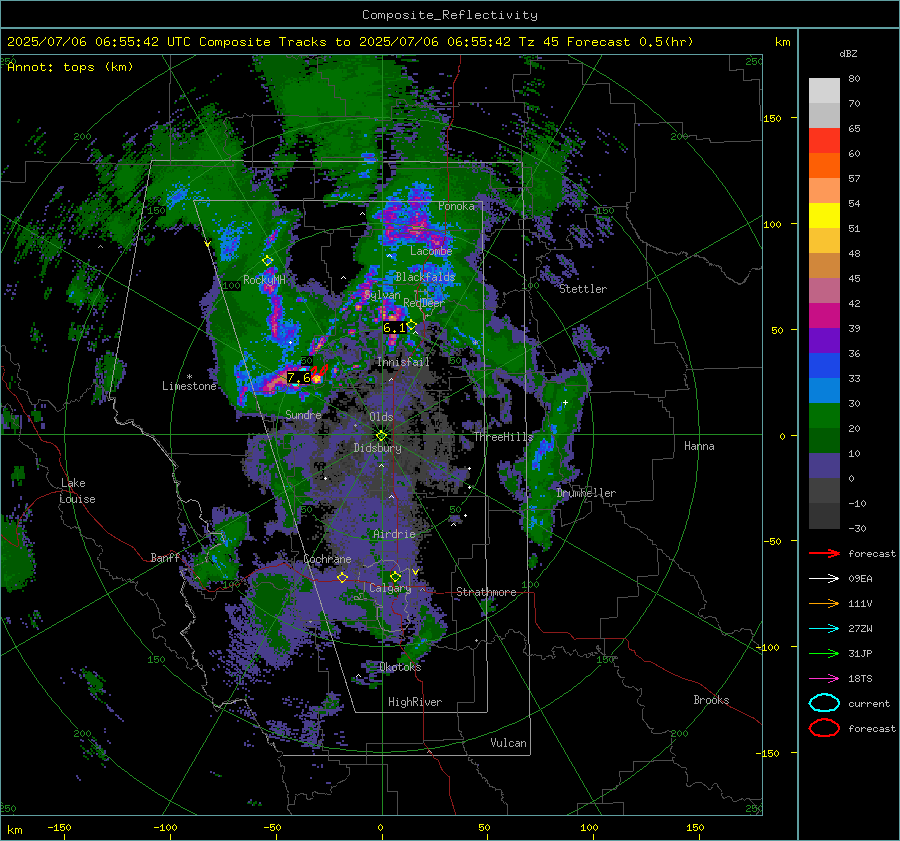900x841 pixels.
Task: Click the storm top label 7.6
Action: coord(298,377)
